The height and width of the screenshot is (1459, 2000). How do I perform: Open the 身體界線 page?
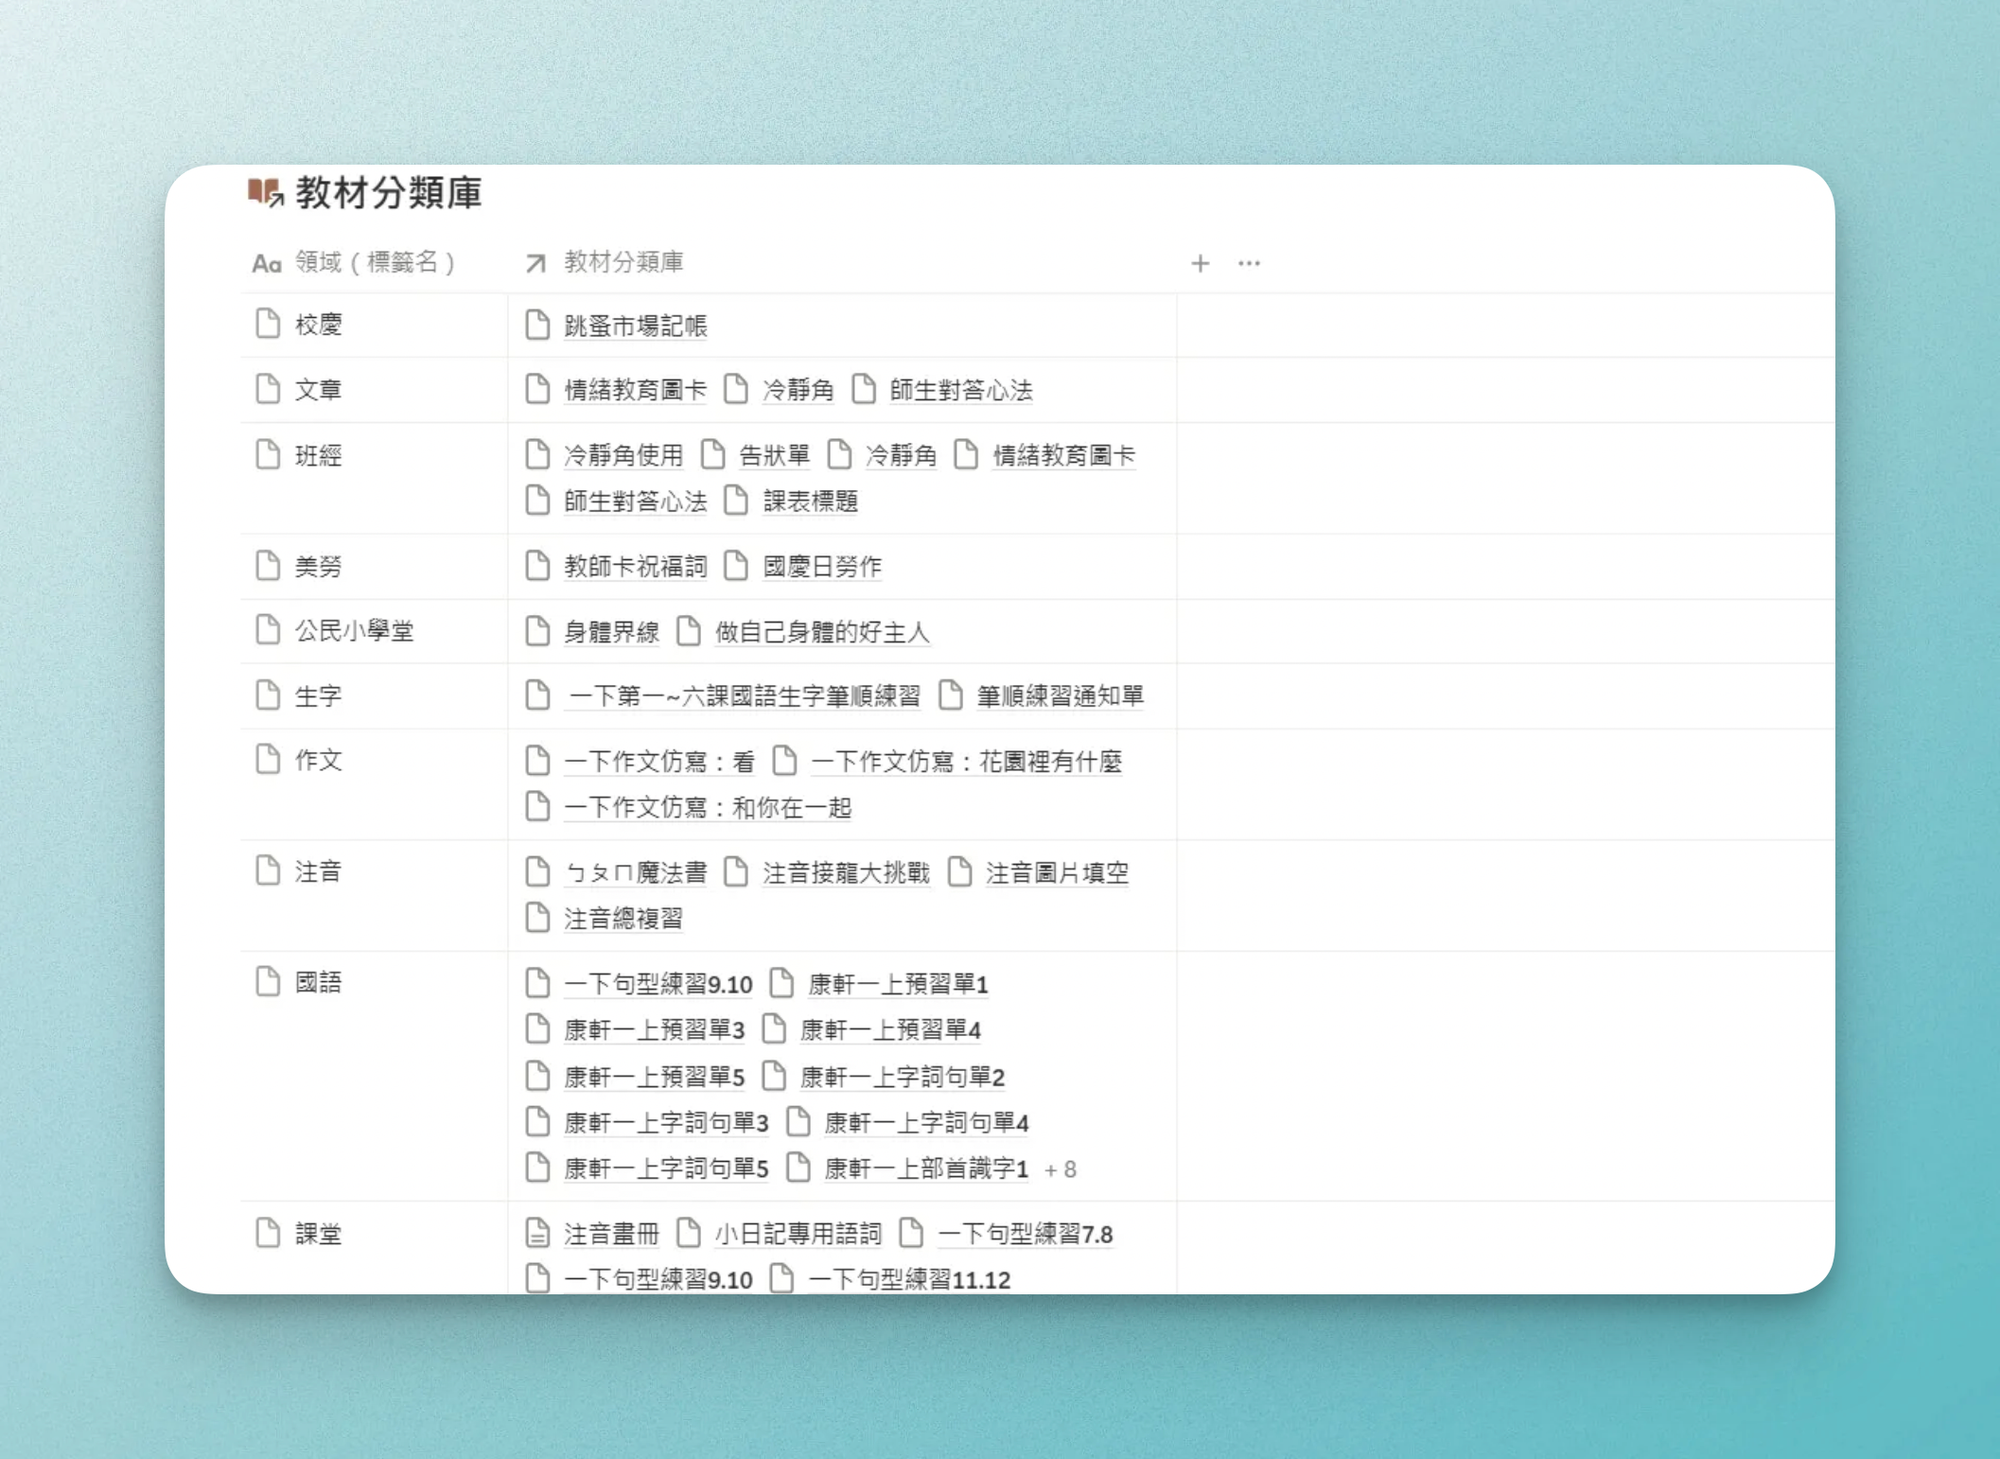click(x=610, y=632)
